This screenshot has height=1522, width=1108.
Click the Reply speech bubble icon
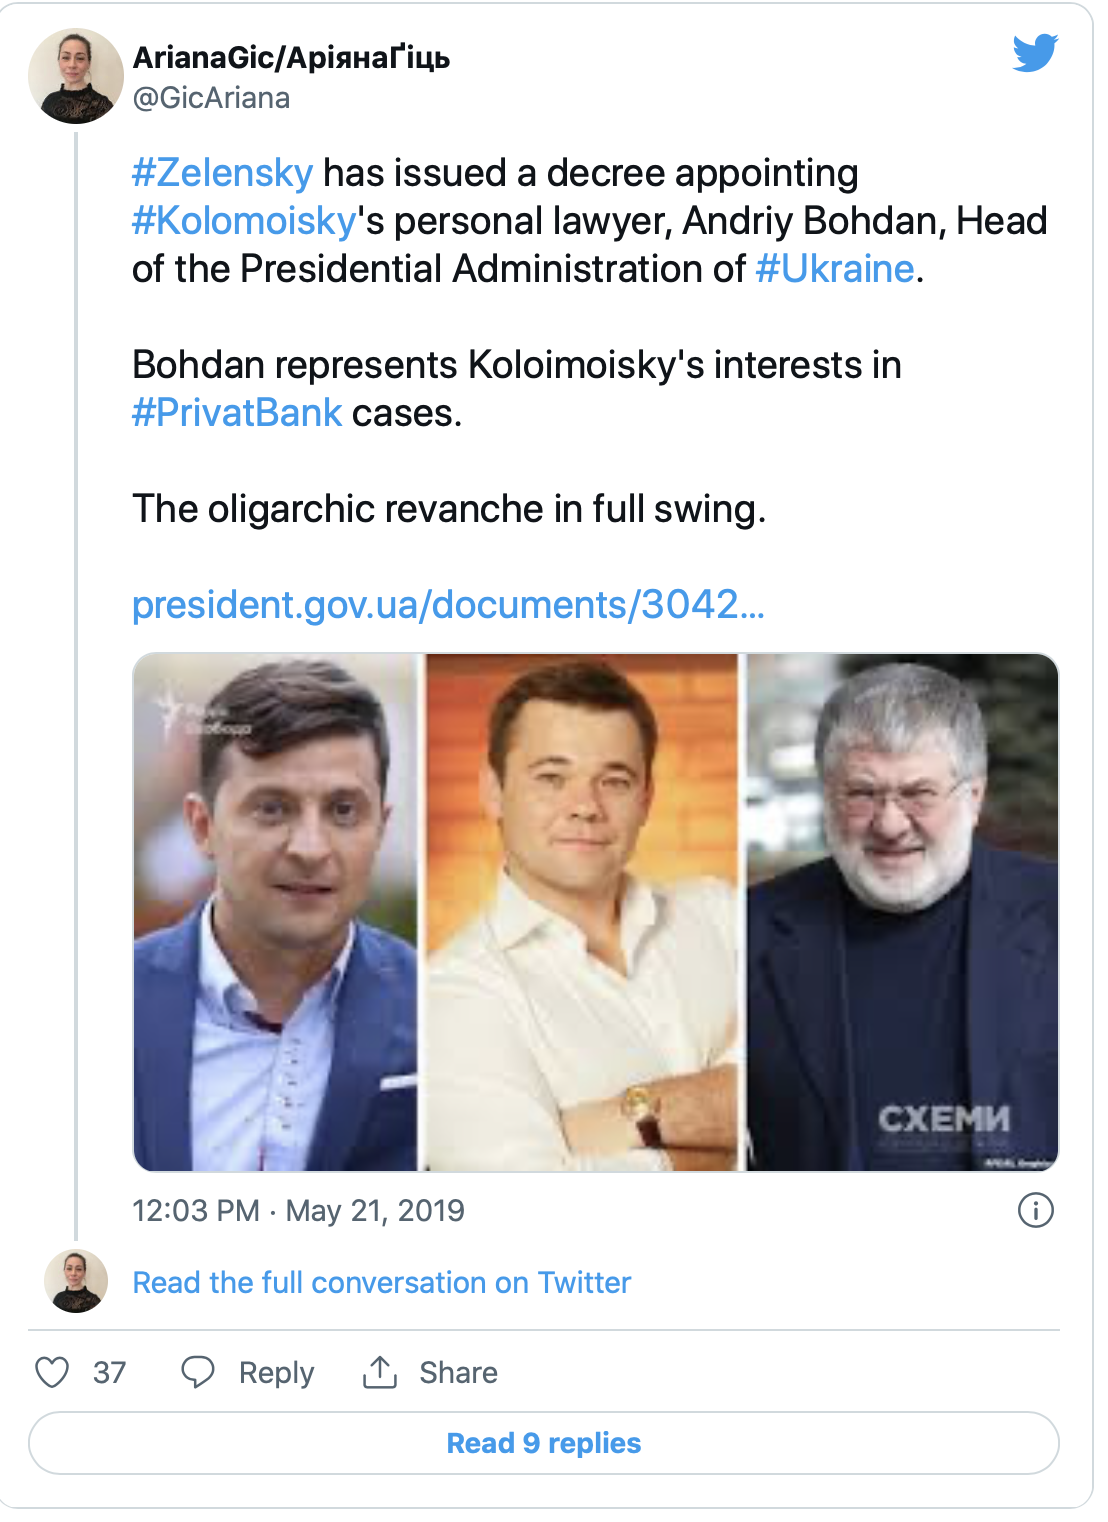(198, 1372)
